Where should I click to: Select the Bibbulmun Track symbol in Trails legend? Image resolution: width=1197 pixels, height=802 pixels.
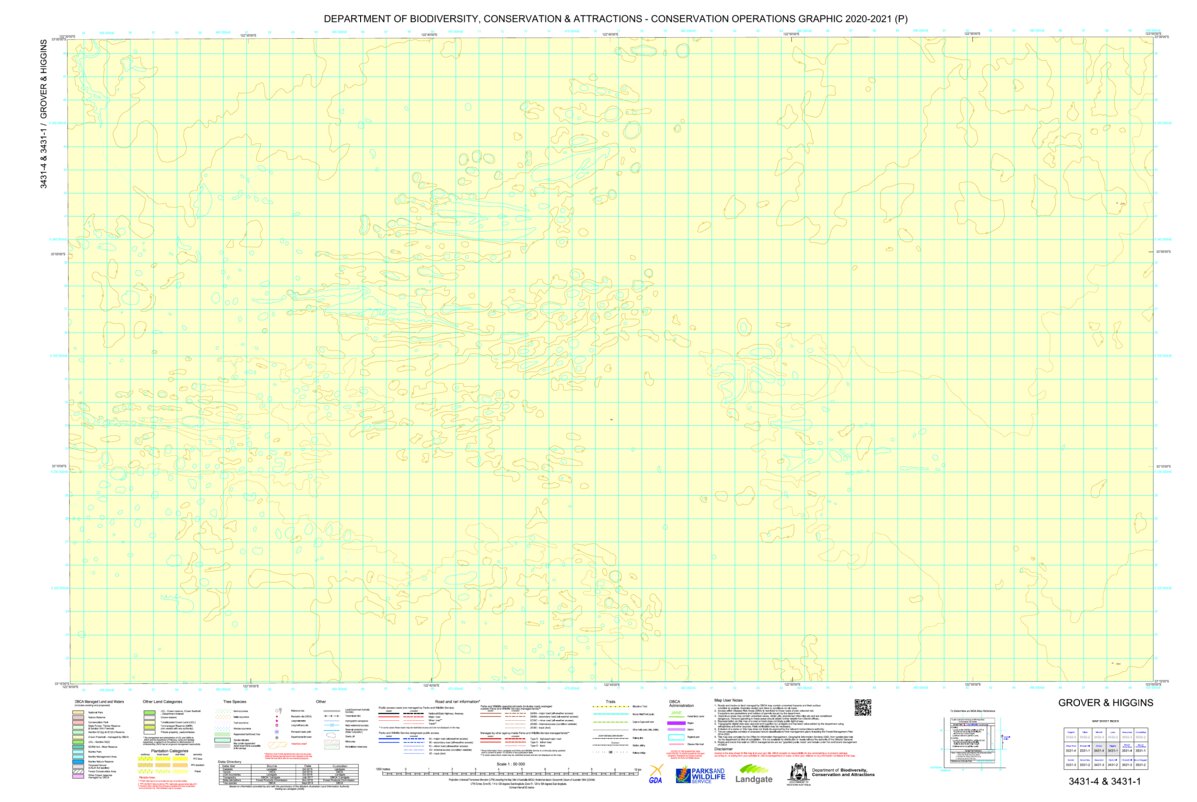click(611, 706)
